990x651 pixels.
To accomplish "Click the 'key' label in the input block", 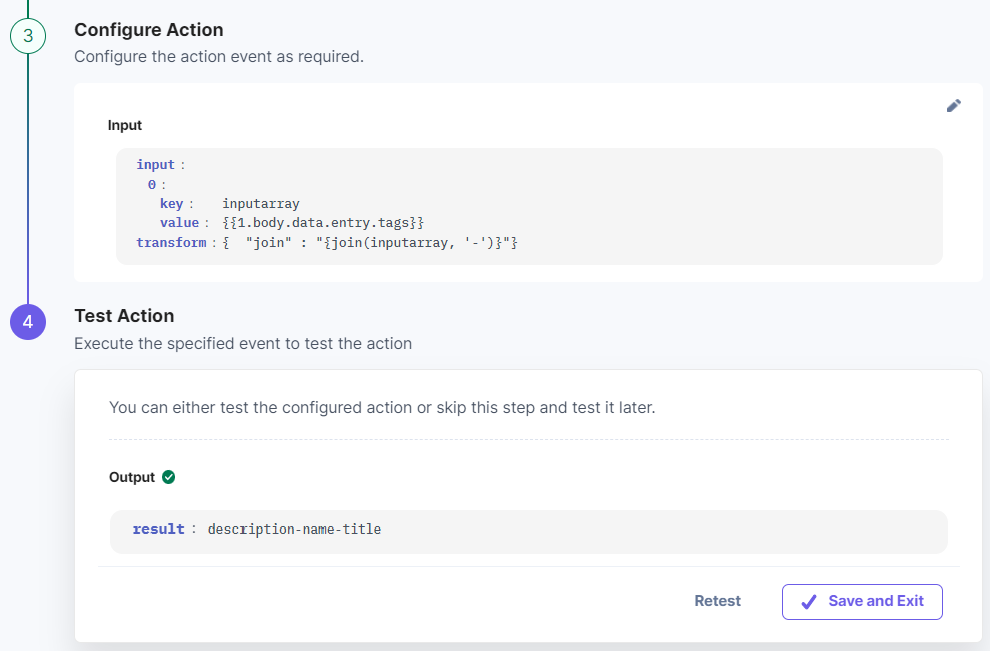I will [x=171, y=203].
